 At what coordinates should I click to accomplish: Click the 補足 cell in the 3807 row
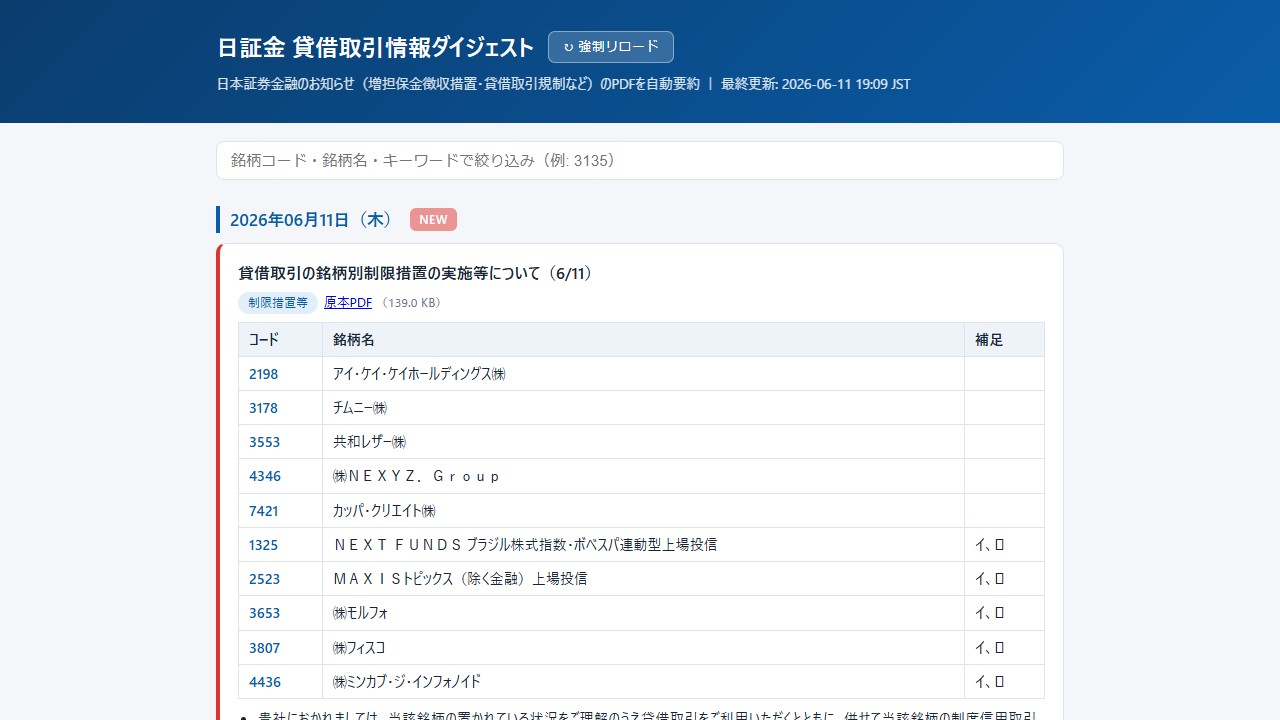pos(1004,648)
